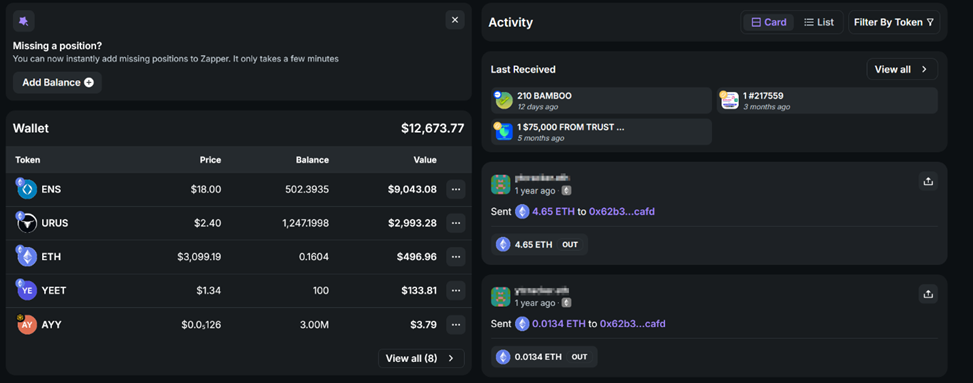Viewport: 973px width, 383px height.
Task: Click the YEET token icon
Action: (27, 290)
